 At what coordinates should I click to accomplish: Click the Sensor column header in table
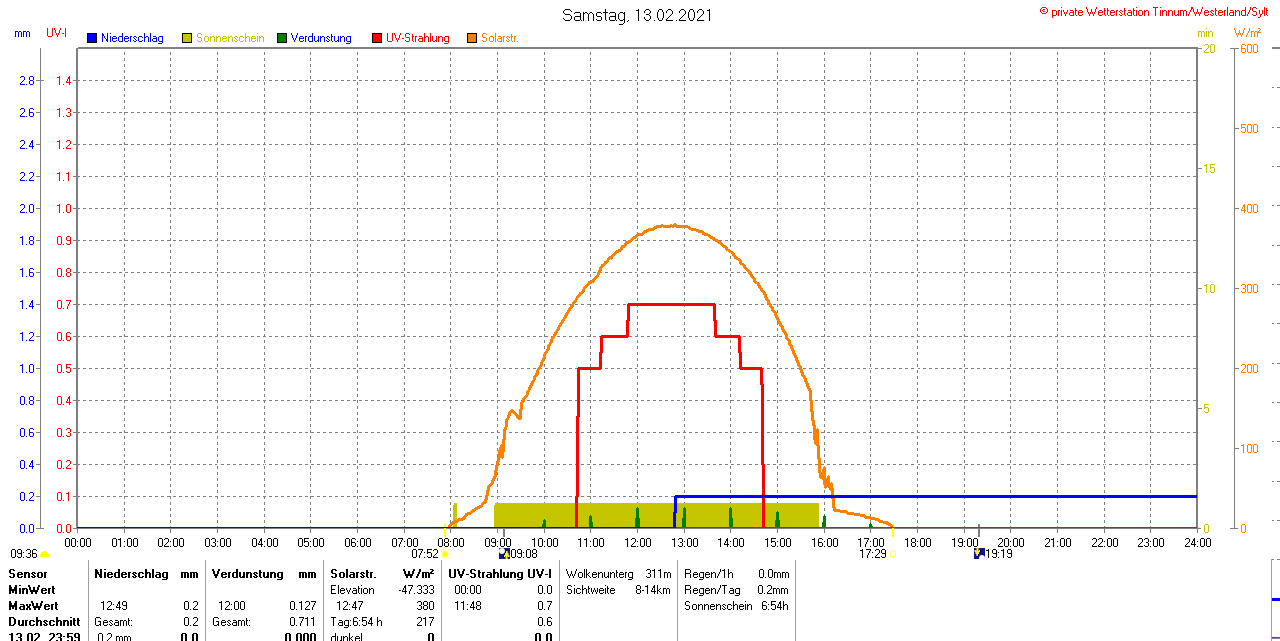(x=27, y=574)
